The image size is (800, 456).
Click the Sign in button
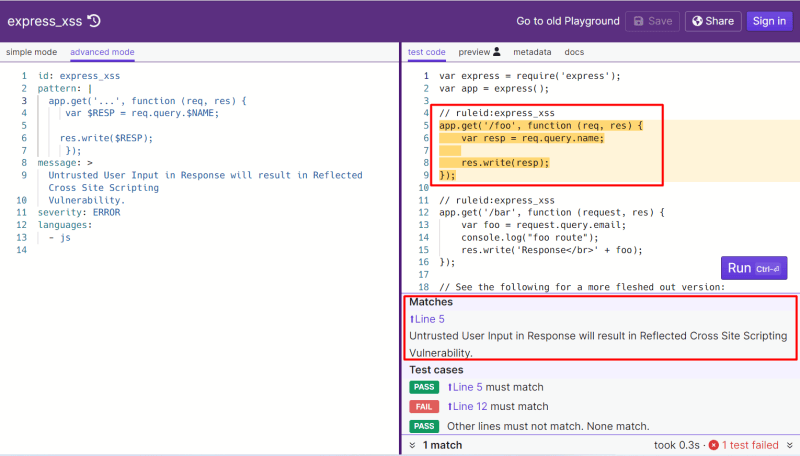(769, 21)
